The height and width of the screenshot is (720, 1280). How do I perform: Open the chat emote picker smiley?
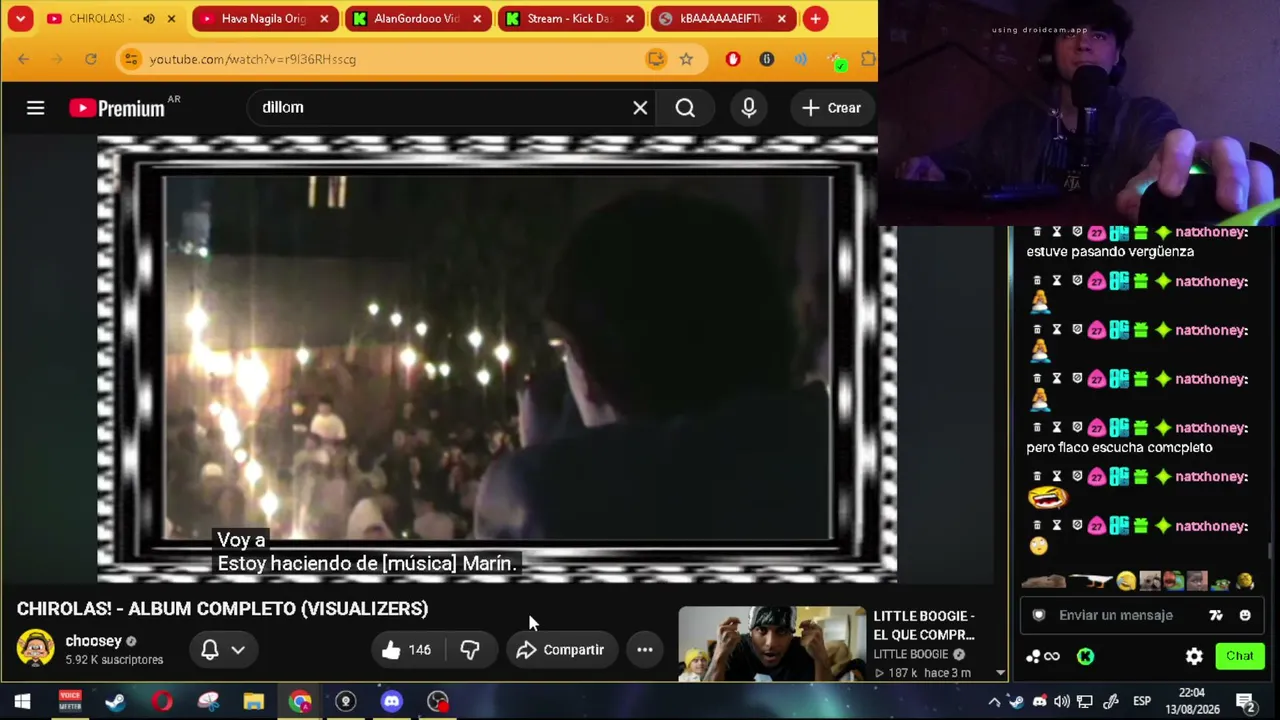[1245, 615]
